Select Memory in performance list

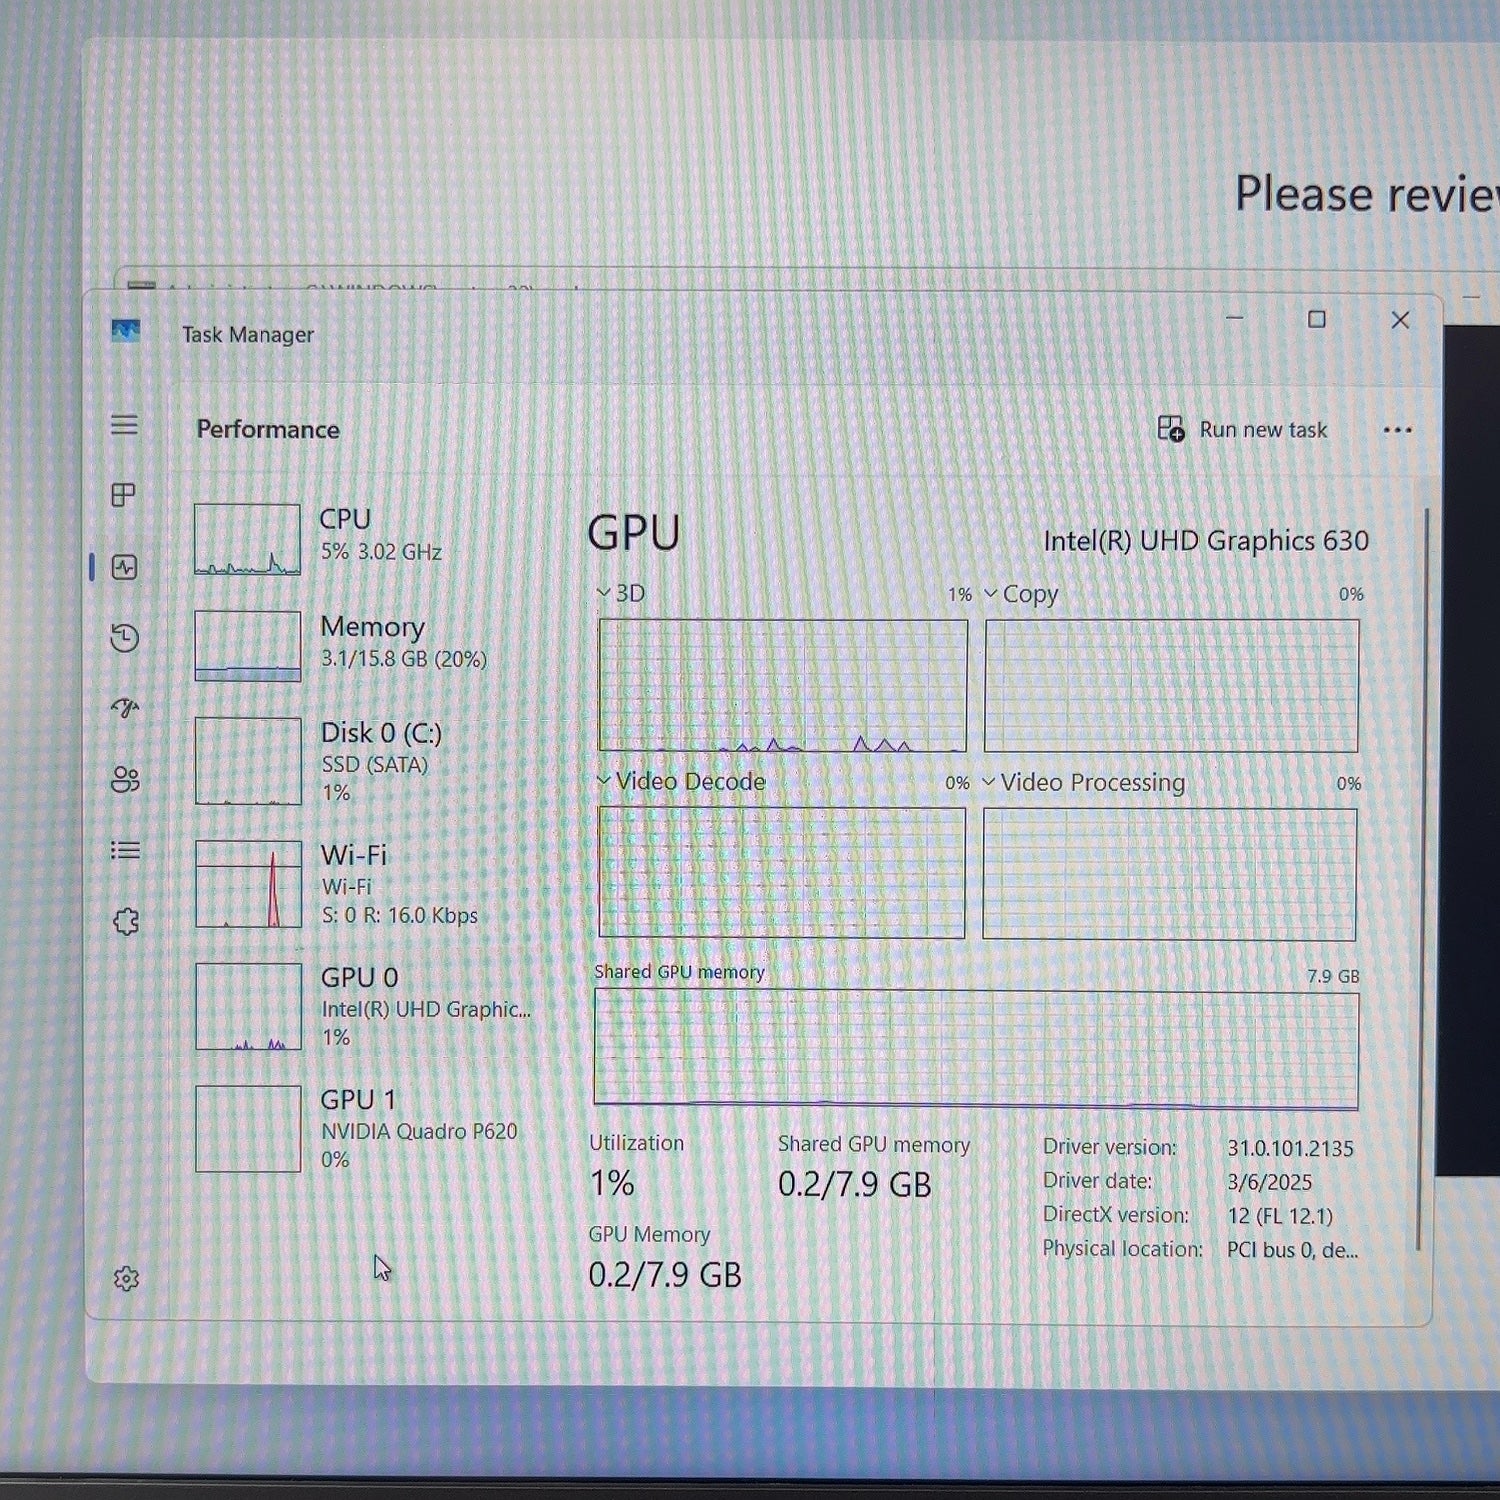pos(365,645)
